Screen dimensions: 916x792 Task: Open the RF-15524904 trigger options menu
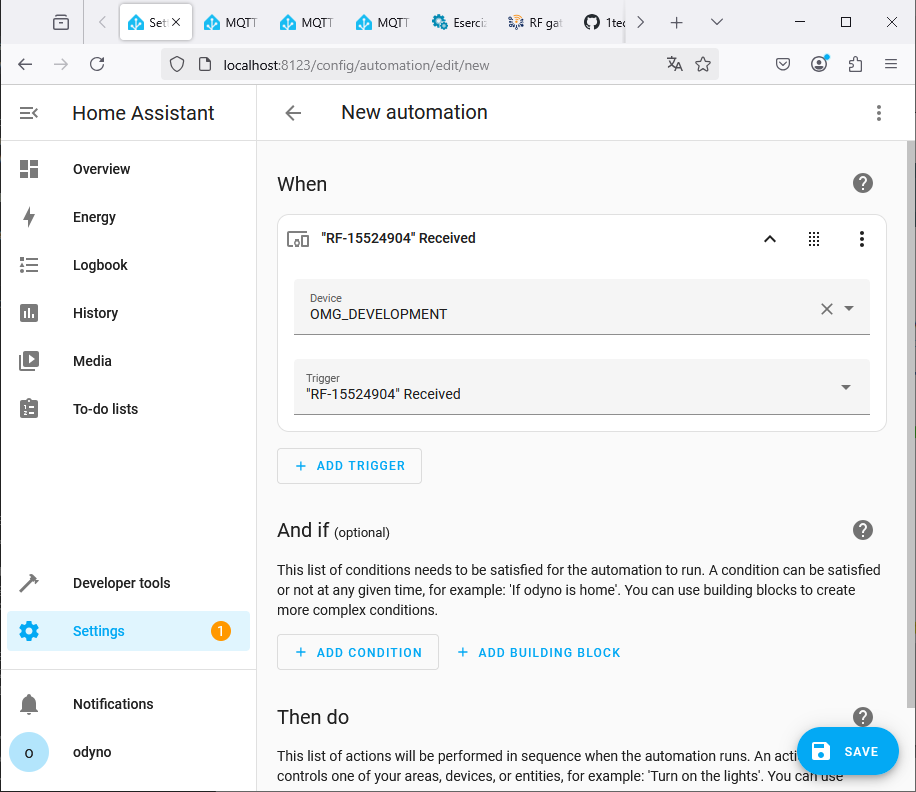pos(861,239)
